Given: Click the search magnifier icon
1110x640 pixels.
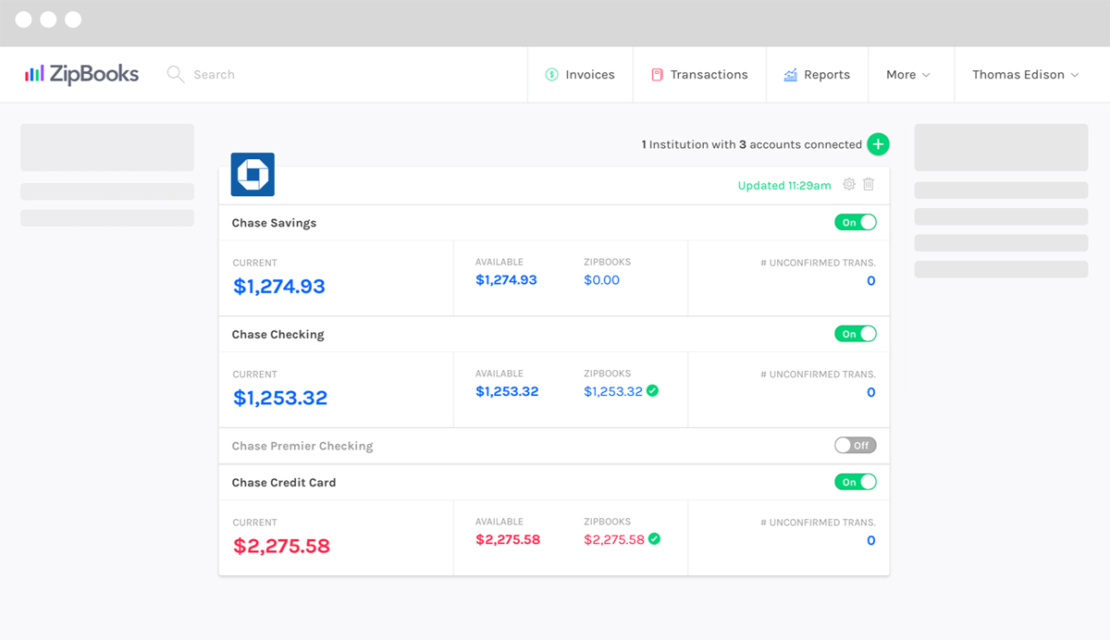Looking at the screenshot, I should pyautogui.click(x=175, y=73).
